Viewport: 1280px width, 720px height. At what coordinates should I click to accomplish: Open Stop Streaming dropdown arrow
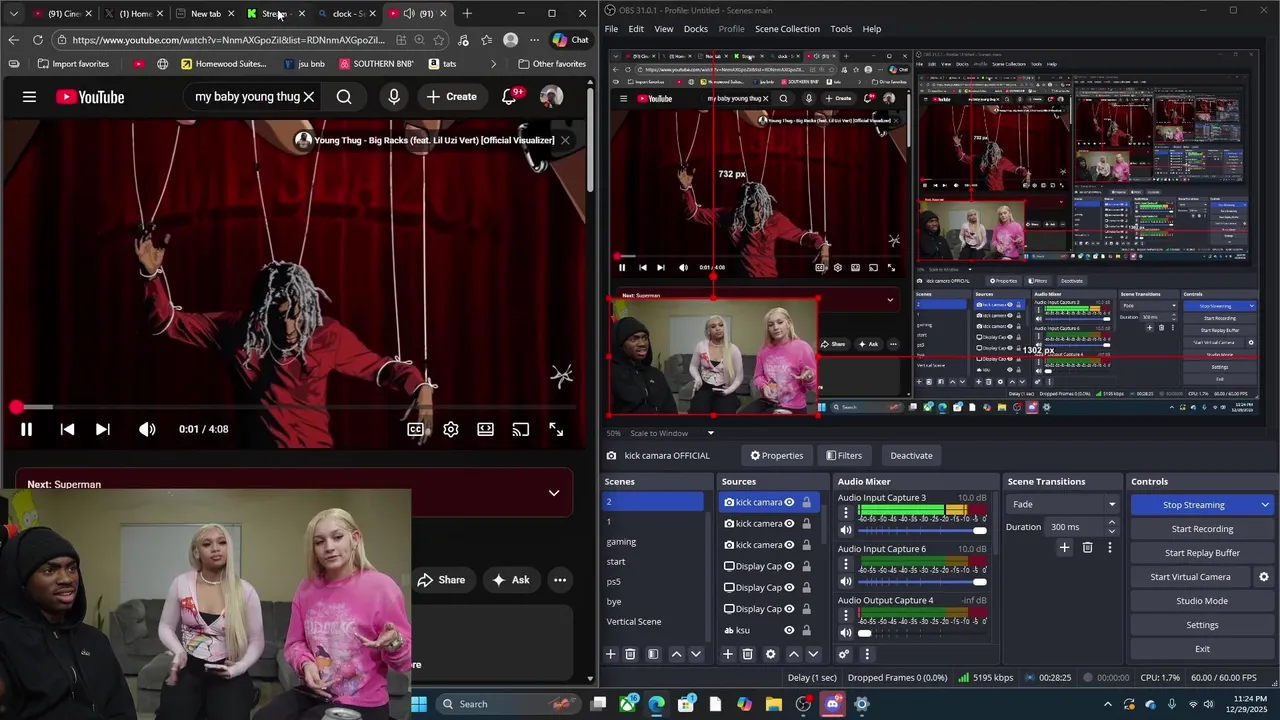pyautogui.click(x=1265, y=505)
